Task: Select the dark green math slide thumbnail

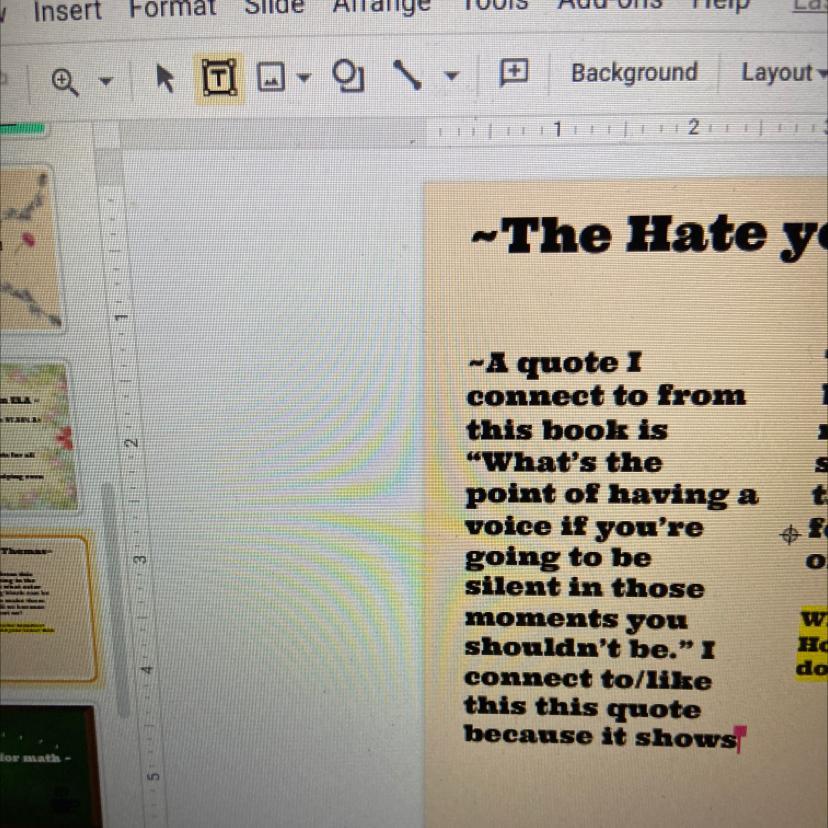Action: pyautogui.click(x=49, y=766)
